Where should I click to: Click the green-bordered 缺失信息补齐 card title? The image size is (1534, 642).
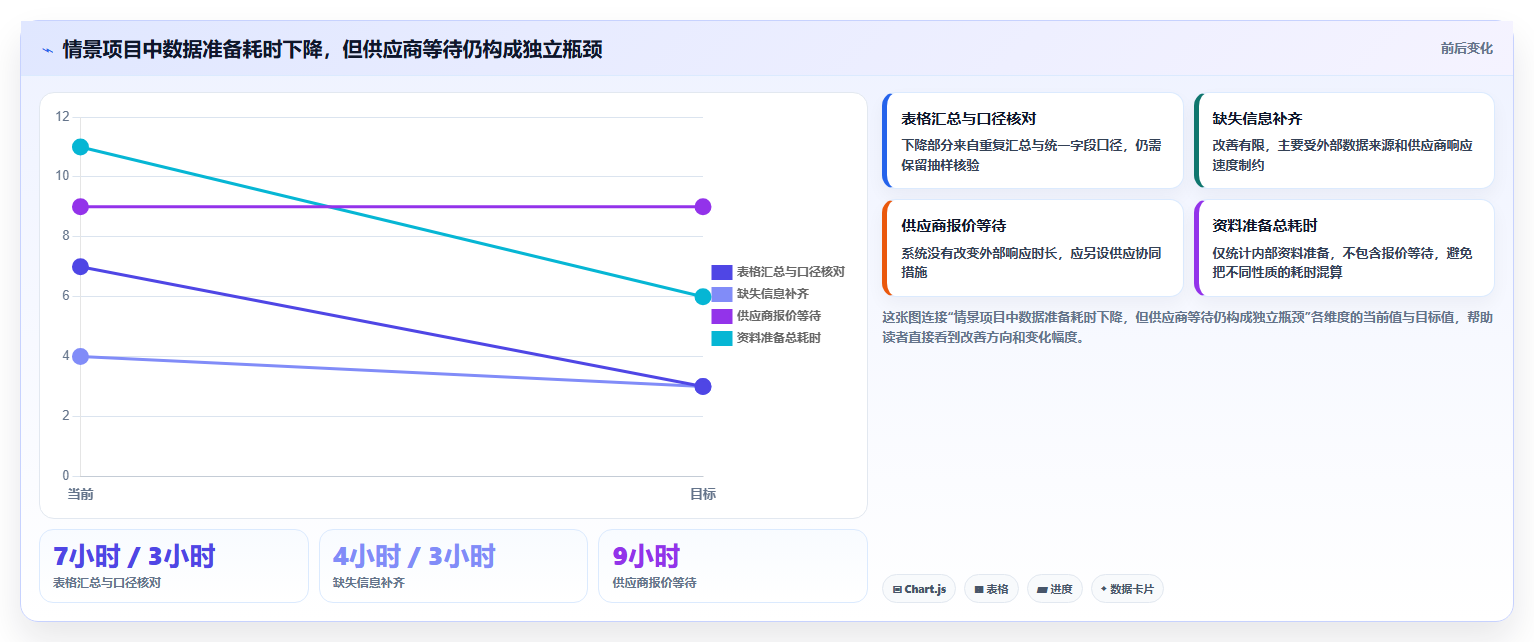[1257, 119]
